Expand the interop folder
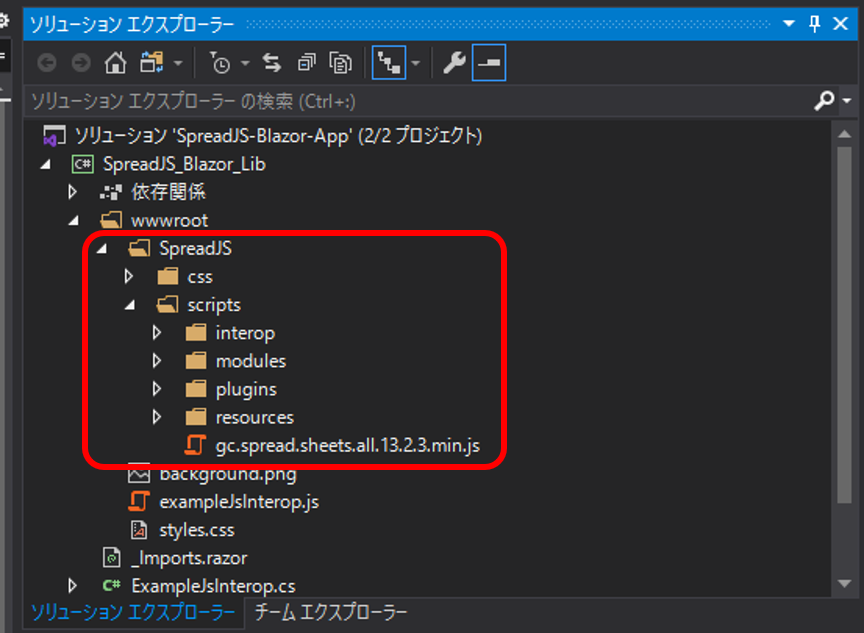The width and height of the screenshot is (864, 633). [156, 333]
